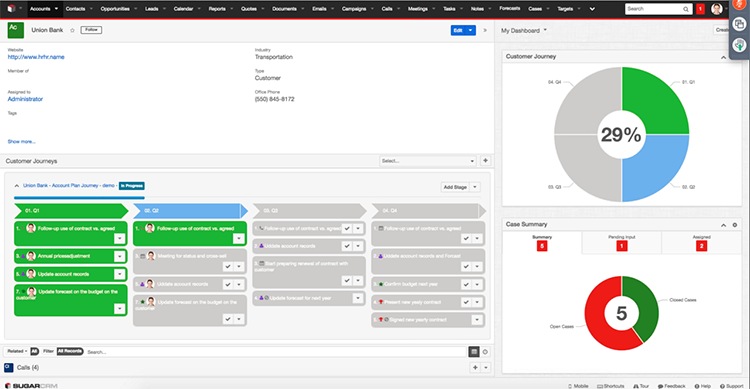Click the user avatar in top bar
The width and height of the screenshot is (750, 389).
716,9
